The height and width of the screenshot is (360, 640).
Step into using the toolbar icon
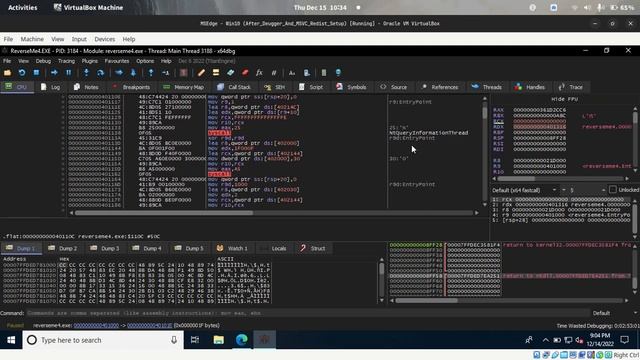coord(86,73)
